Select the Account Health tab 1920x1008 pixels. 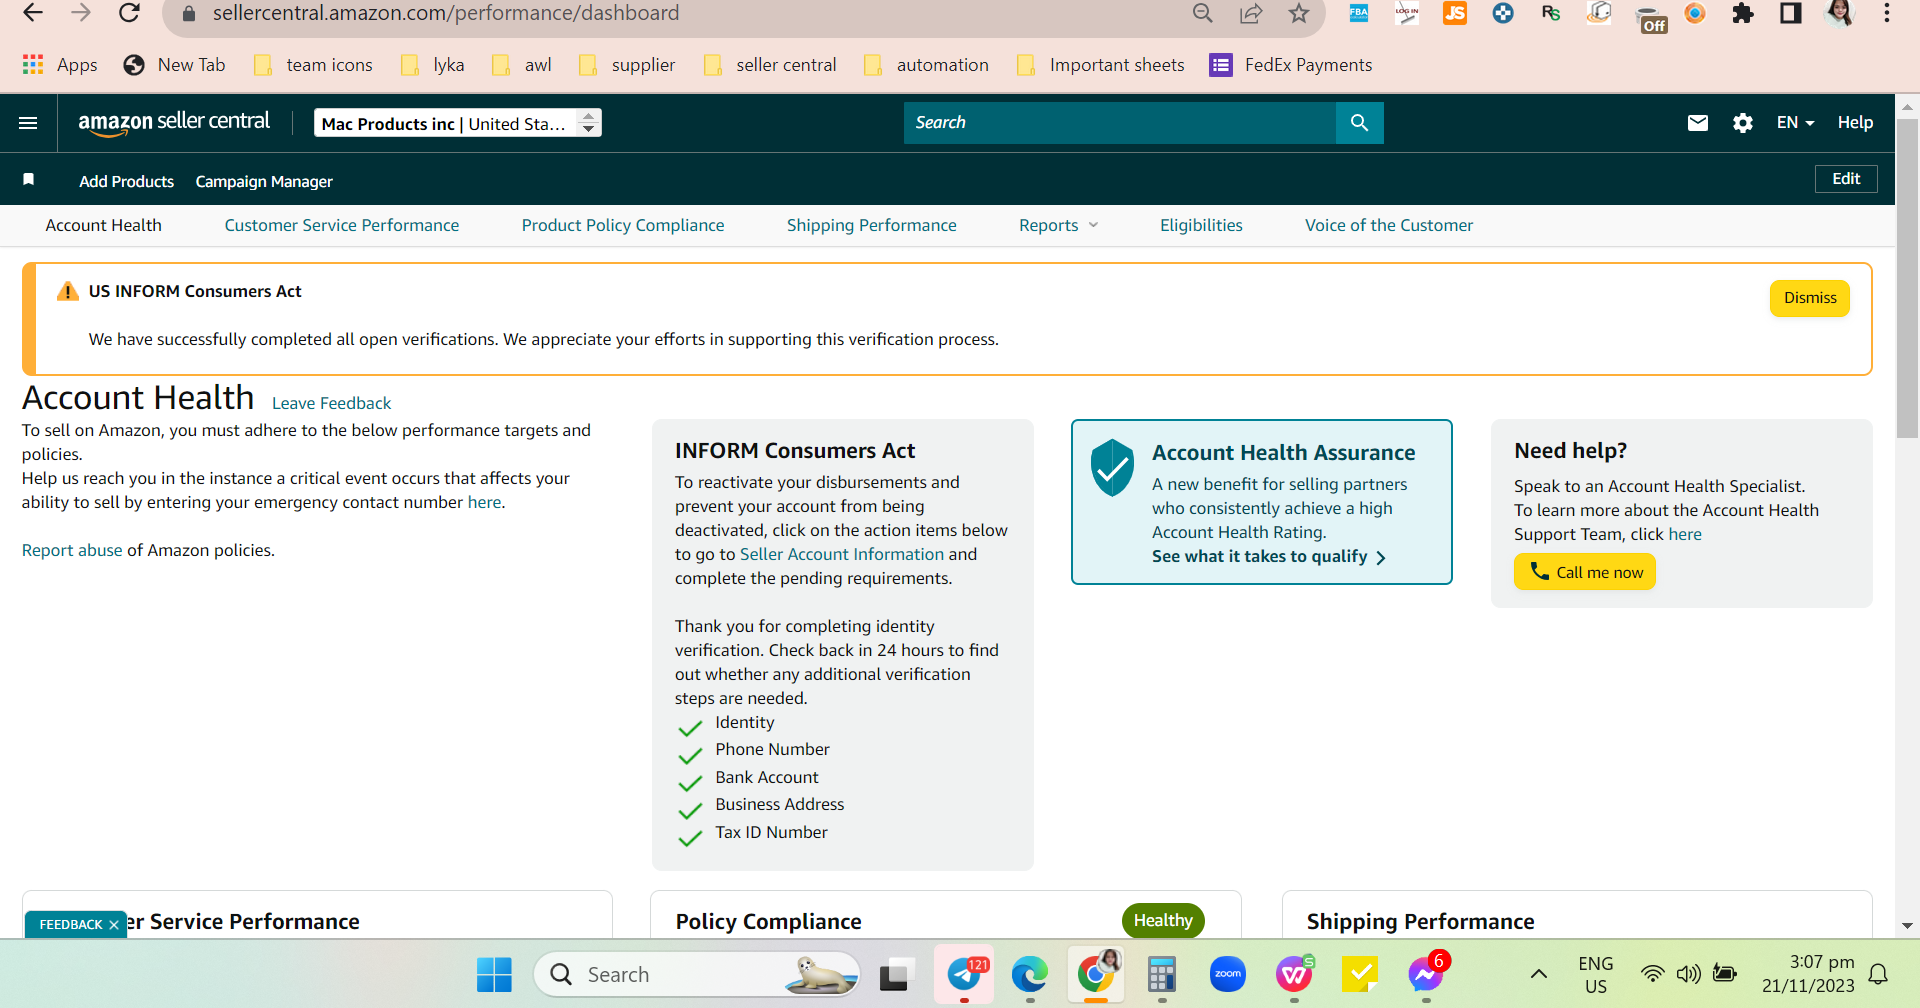pyautogui.click(x=104, y=226)
